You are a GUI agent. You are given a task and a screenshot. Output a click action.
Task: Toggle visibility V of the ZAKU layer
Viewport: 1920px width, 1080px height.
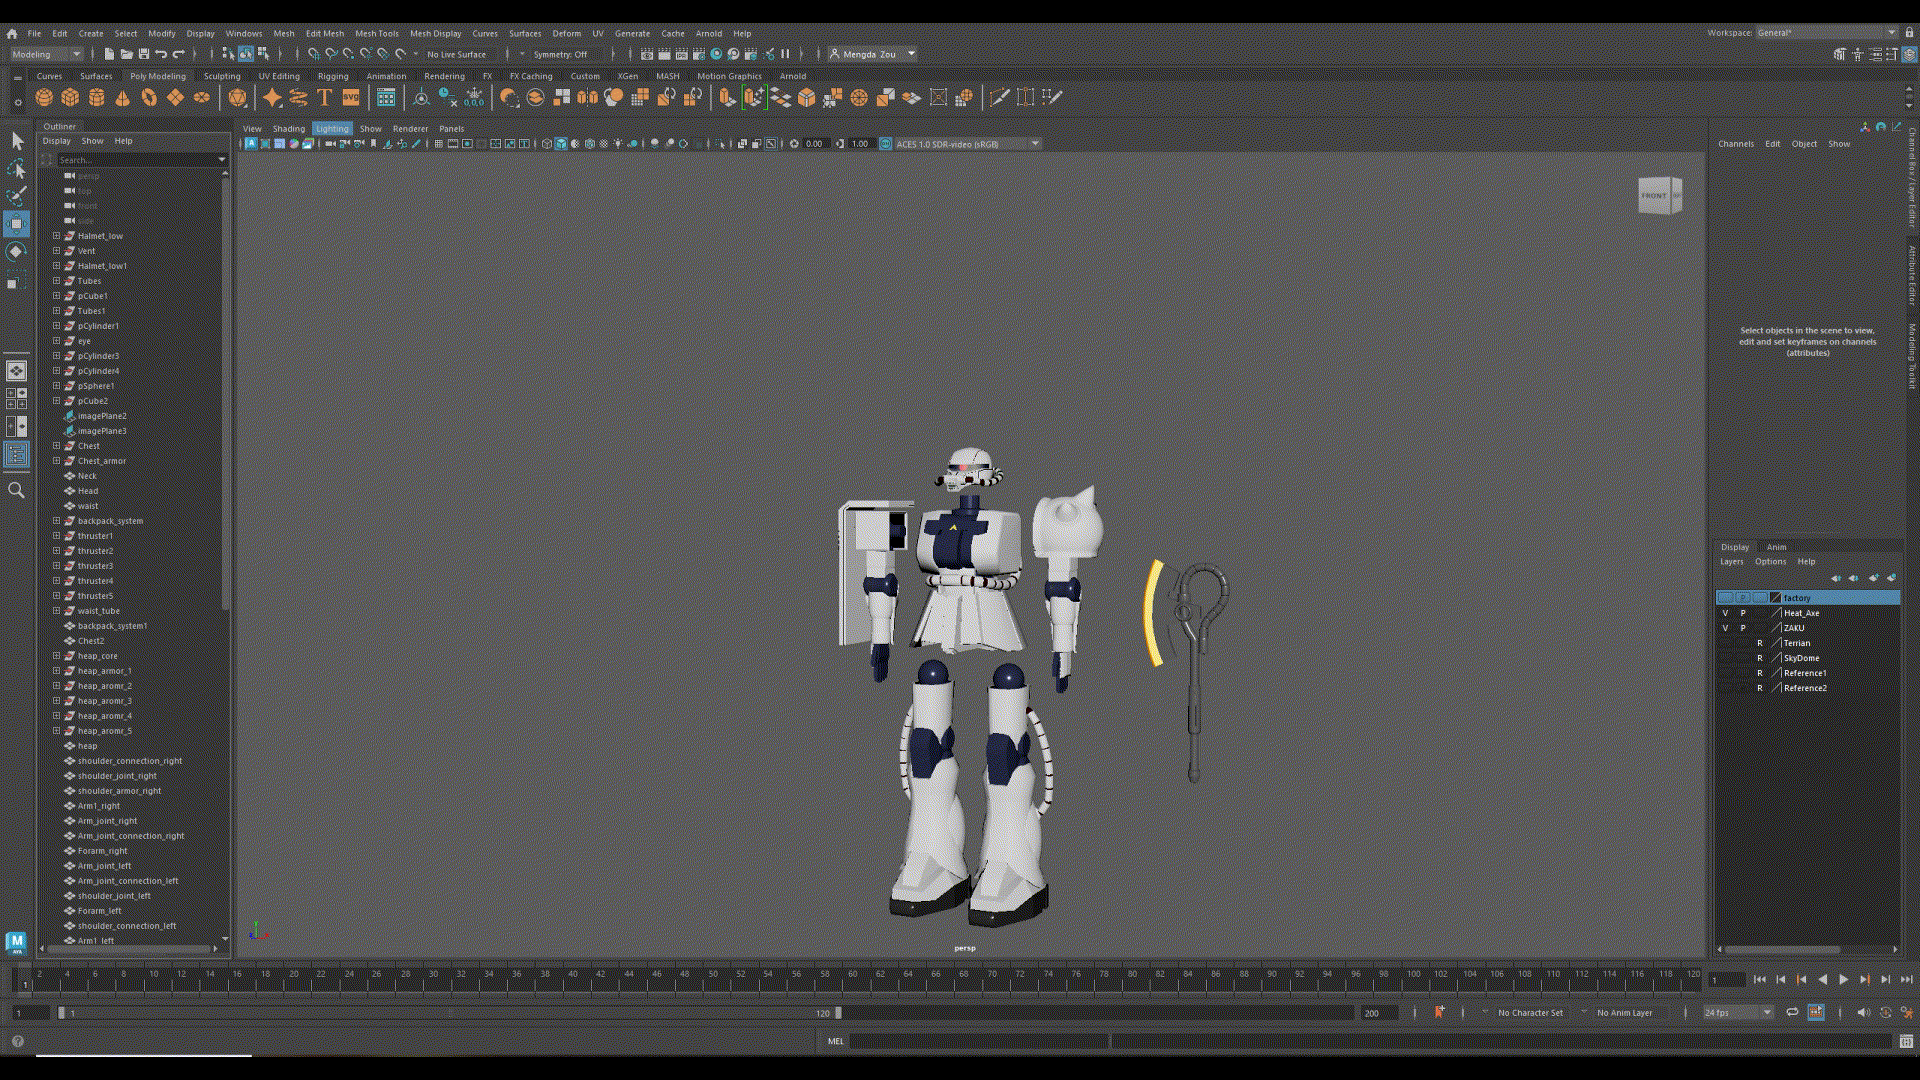tap(1725, 628)
